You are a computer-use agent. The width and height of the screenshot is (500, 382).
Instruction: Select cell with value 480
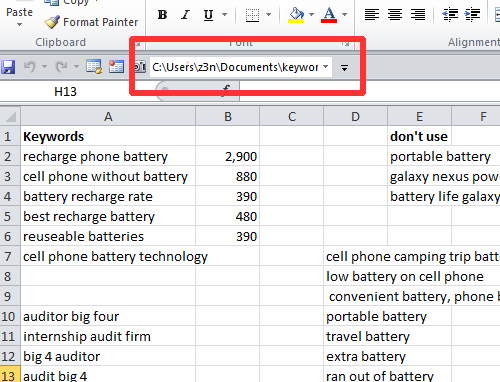point(228,217)
